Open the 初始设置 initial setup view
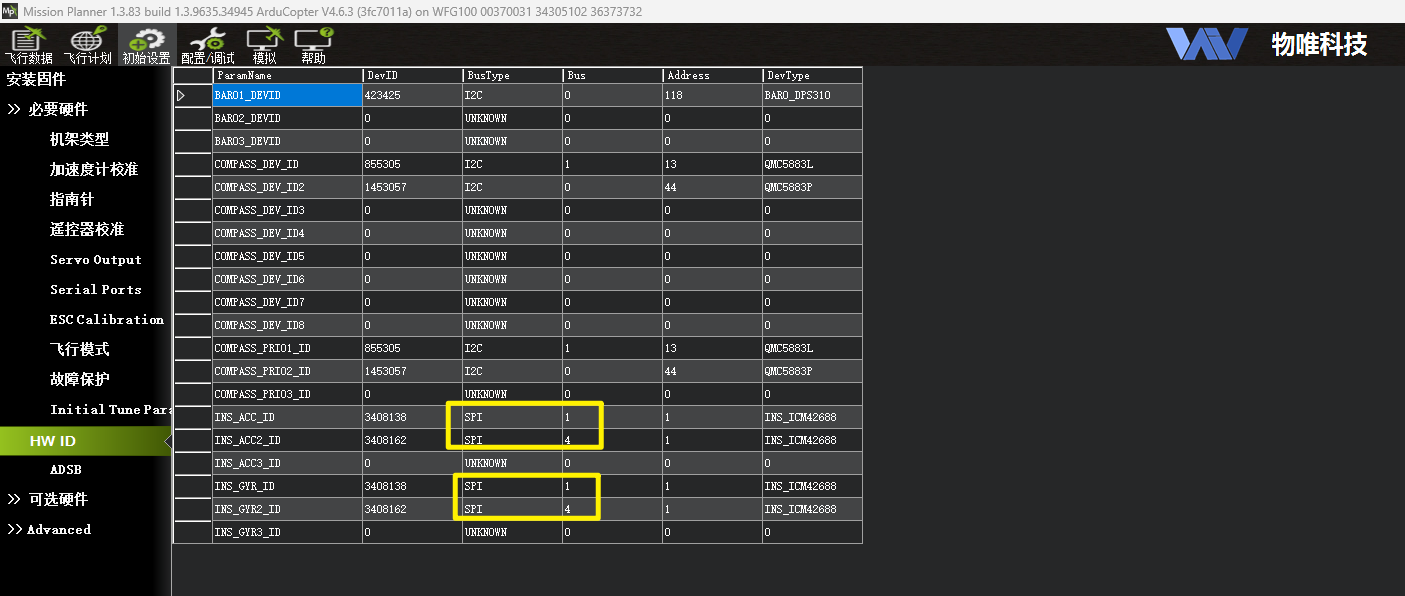Screen dimensions: 1405x596 147,45
